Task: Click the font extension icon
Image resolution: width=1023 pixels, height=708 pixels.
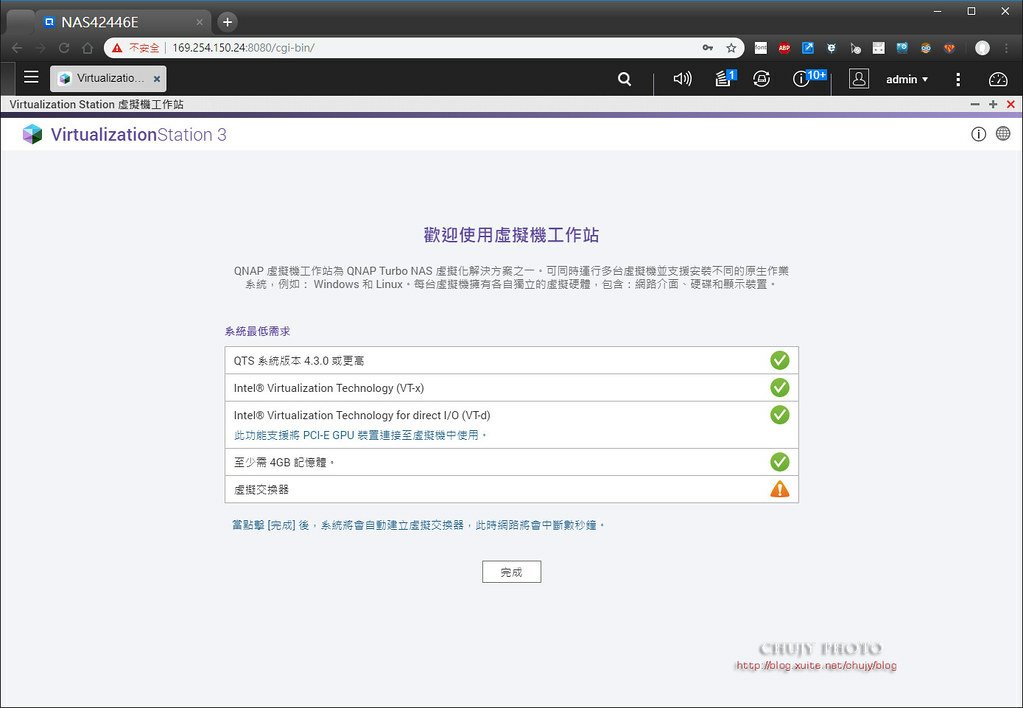Action: (761, 48)
